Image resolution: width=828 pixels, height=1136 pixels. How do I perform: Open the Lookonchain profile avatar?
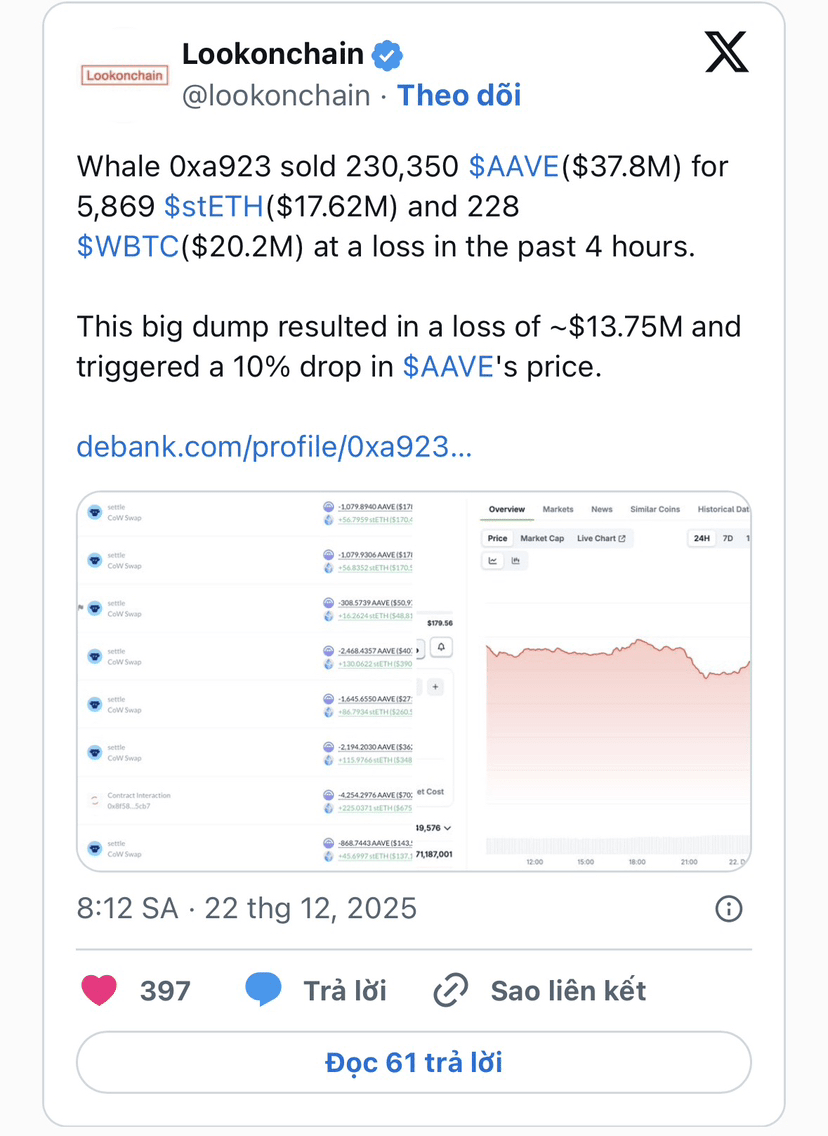pyautogui.click(x=125, y=75)
